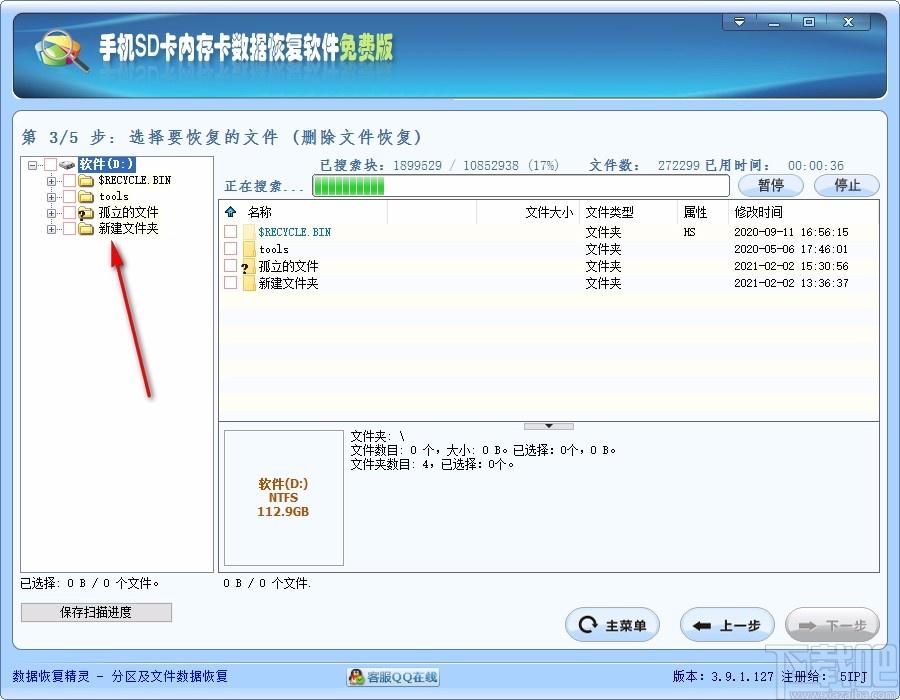Click the 软件(D:) NTFS 112.9GB preview box
This screenshot has height=700, width=900.
[284, 497]
